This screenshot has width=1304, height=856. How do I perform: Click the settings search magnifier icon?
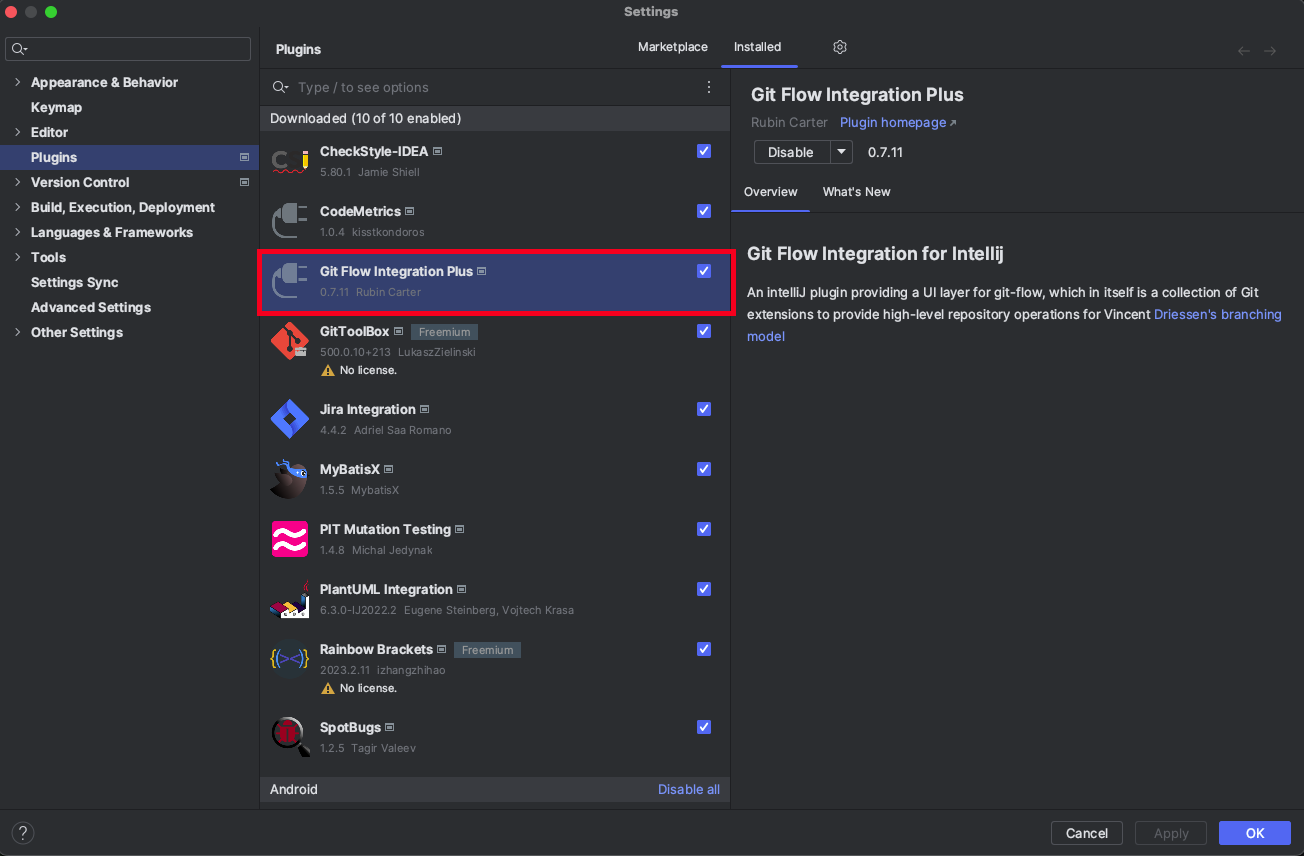pos(19,49)
